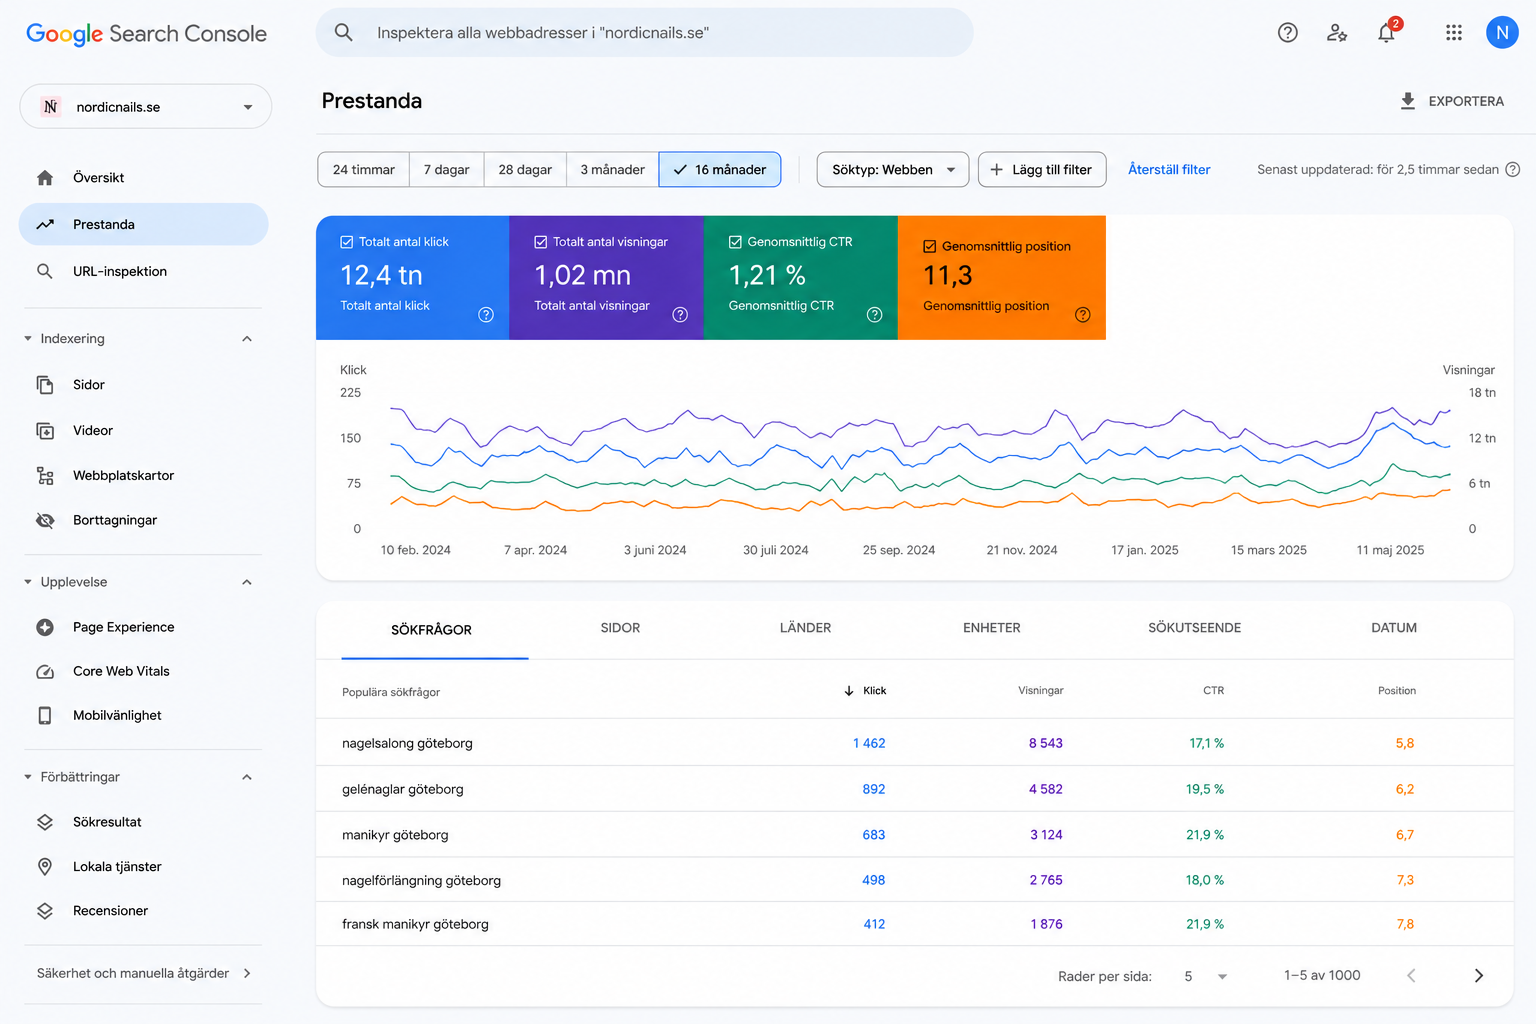Click help icon on Totalt antal visningar card
Screen dimensions: 1536x1024
[x=680, y=315]
